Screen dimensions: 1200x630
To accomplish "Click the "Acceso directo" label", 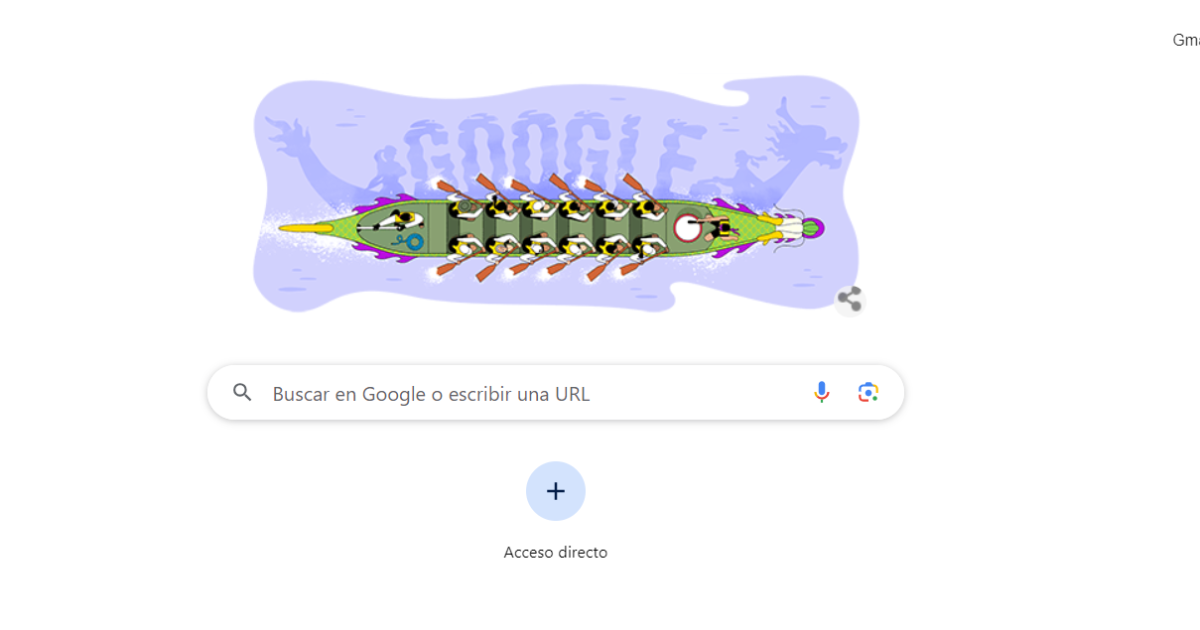I will coord(556,552).
